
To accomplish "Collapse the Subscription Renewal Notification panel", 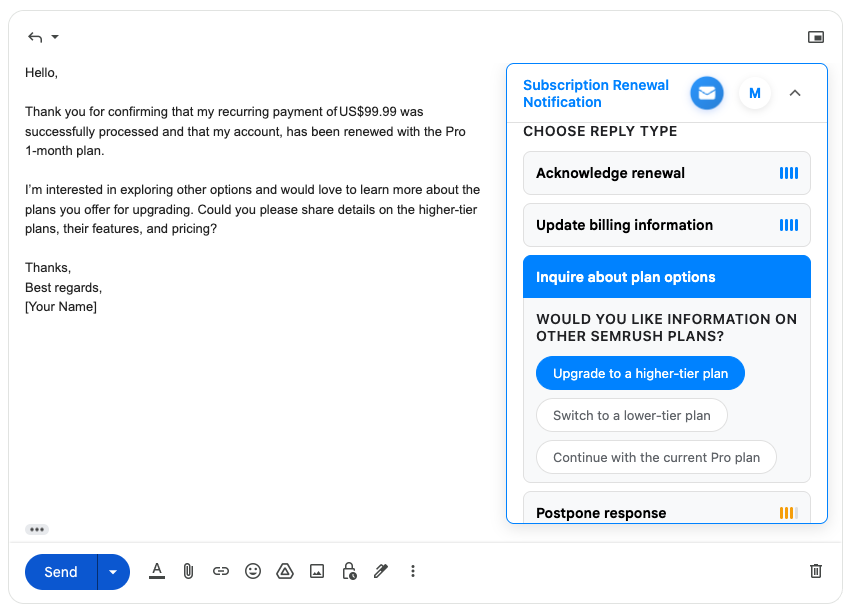I will [795, 93].
